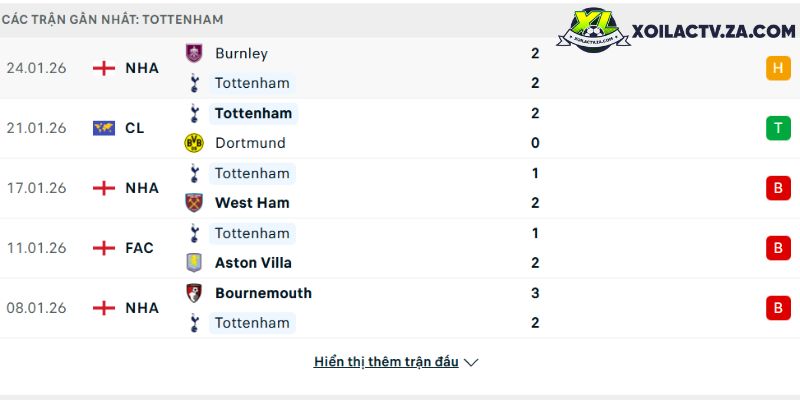Click the Dortmund club crest icon
Image resolution: width=800 pixels, height=400 pixels.
pyautogui.click(x=194, y=143)
